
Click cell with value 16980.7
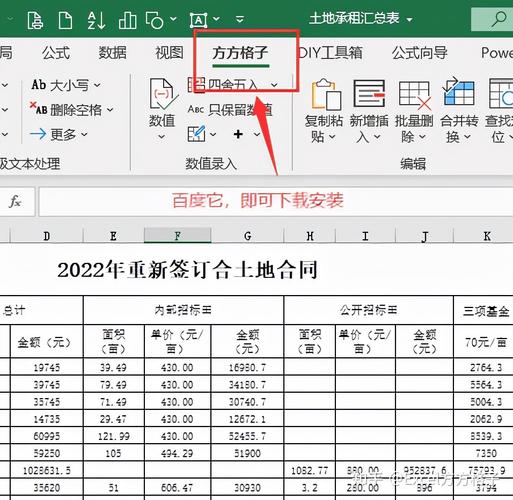(x=247, y=367)
